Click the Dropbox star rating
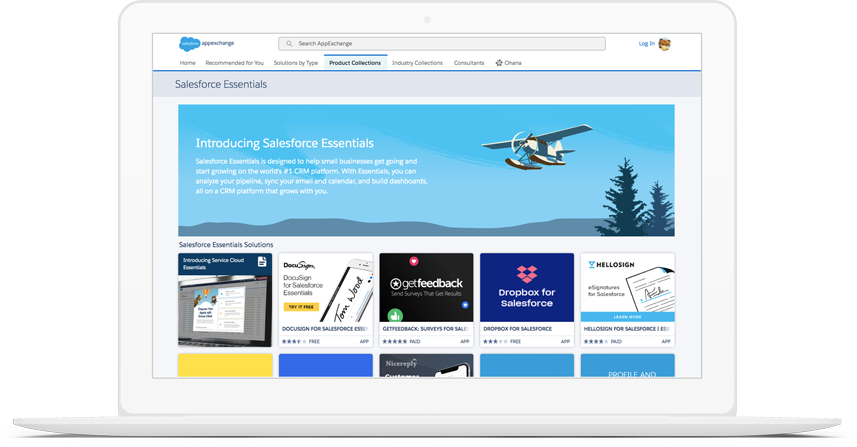857x447 pixels. [495, 342]
